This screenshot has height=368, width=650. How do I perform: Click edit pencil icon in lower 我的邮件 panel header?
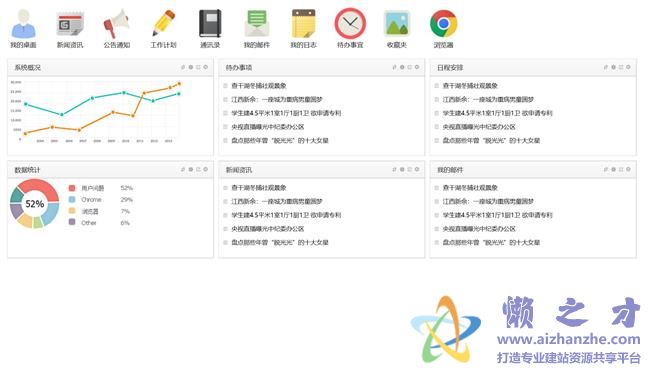pyautogui.click(x=606, y=169)
